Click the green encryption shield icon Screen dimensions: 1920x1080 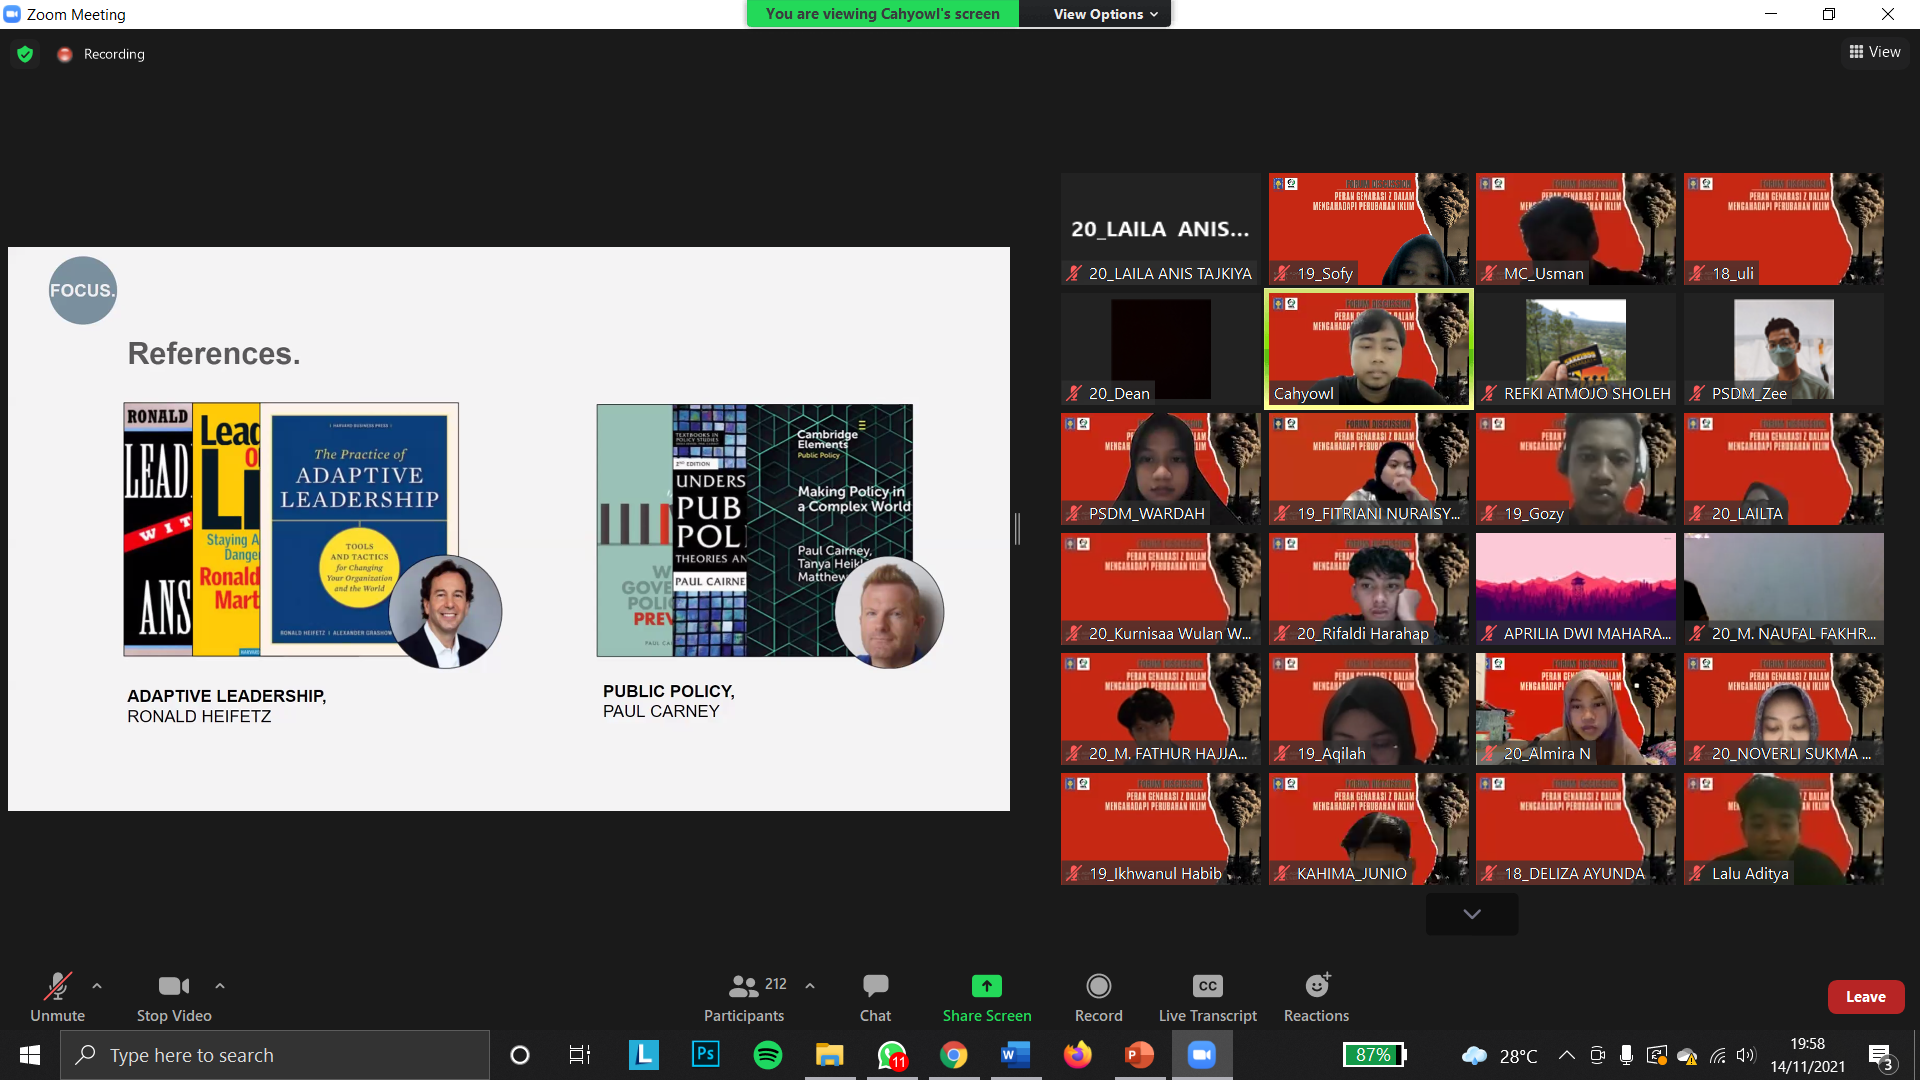coord(25,54)
